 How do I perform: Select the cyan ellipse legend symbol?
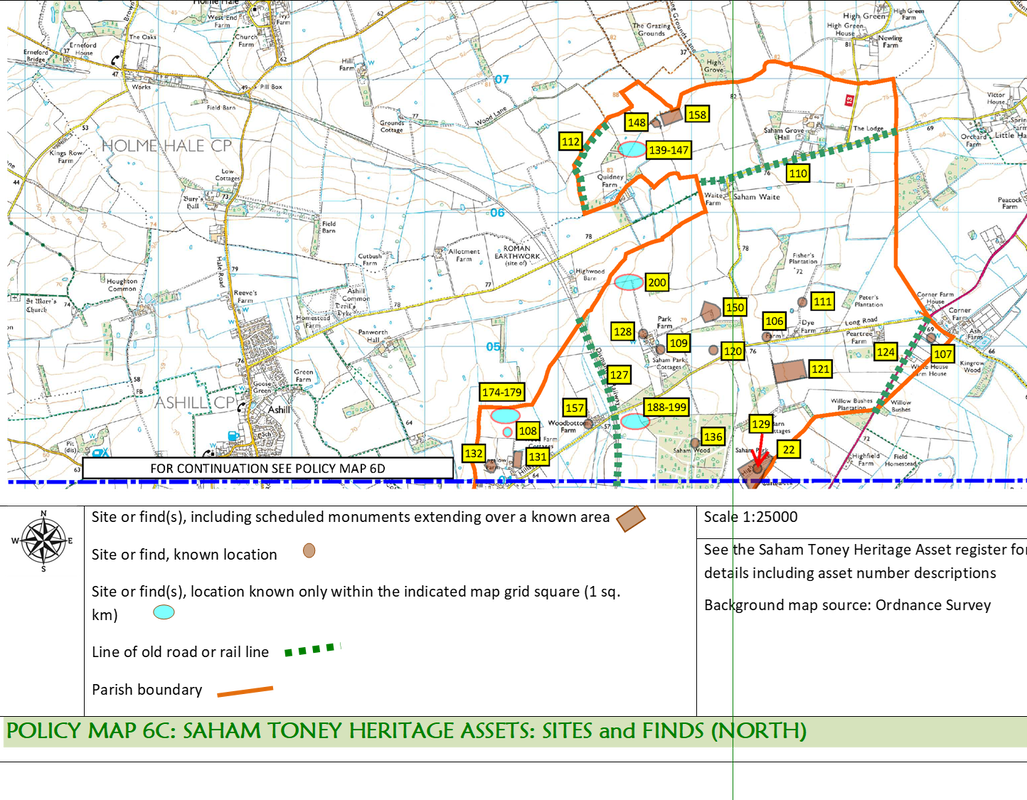[164, 613]
